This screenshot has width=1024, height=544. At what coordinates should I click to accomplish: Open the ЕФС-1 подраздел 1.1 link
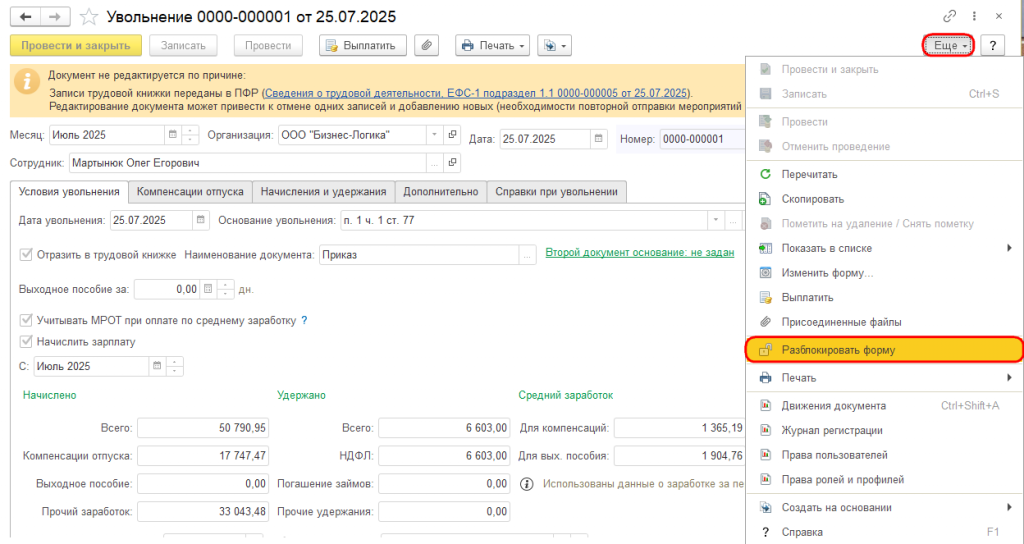tap(477, 93)
